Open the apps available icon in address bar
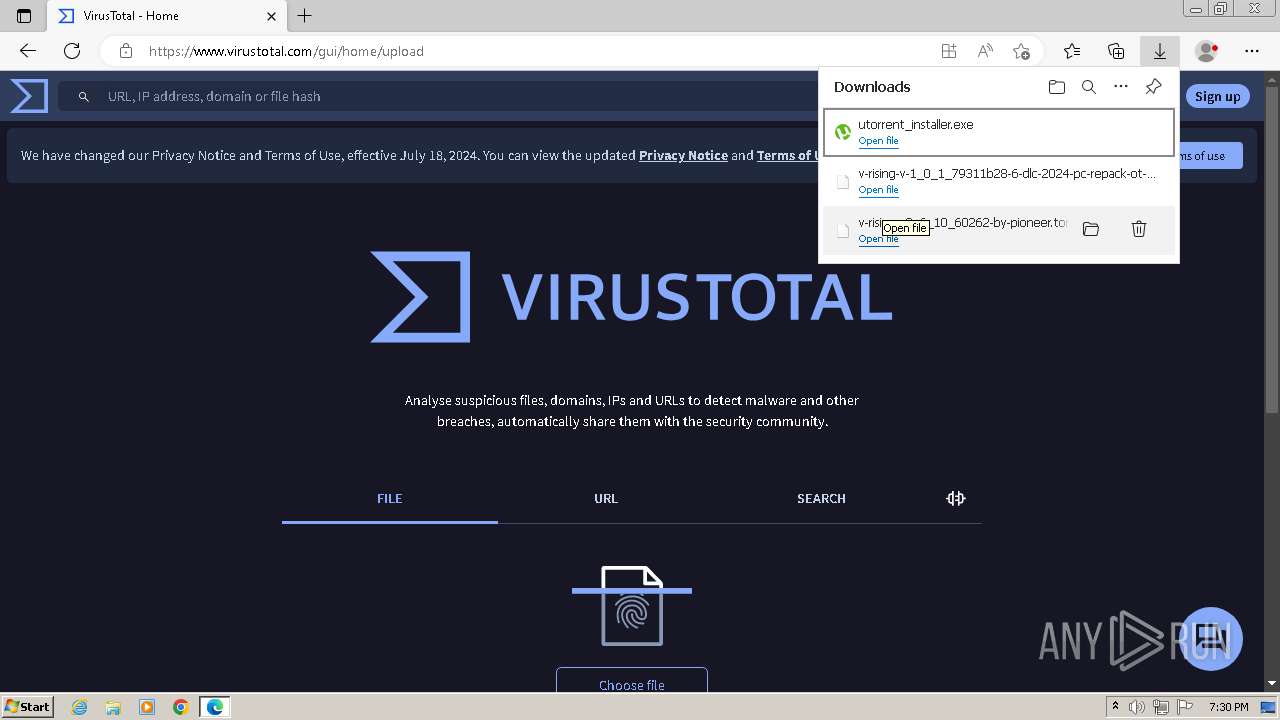The width and height of the screenshot is (1280, 720). point(948,51)
